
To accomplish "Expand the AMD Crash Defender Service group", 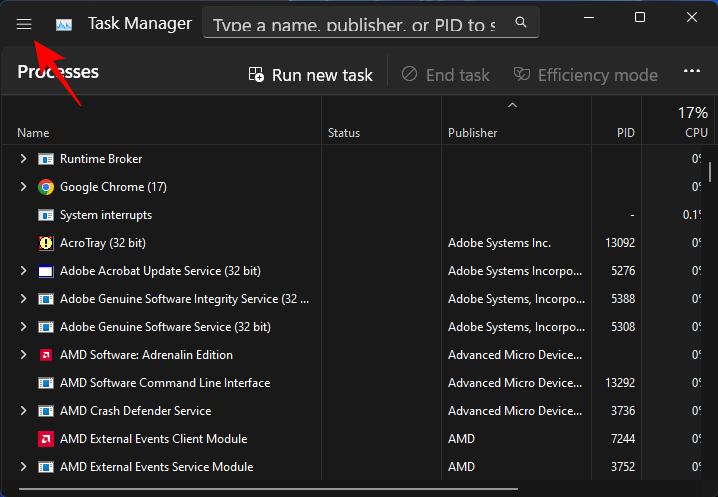I will (x=24, y=411).
